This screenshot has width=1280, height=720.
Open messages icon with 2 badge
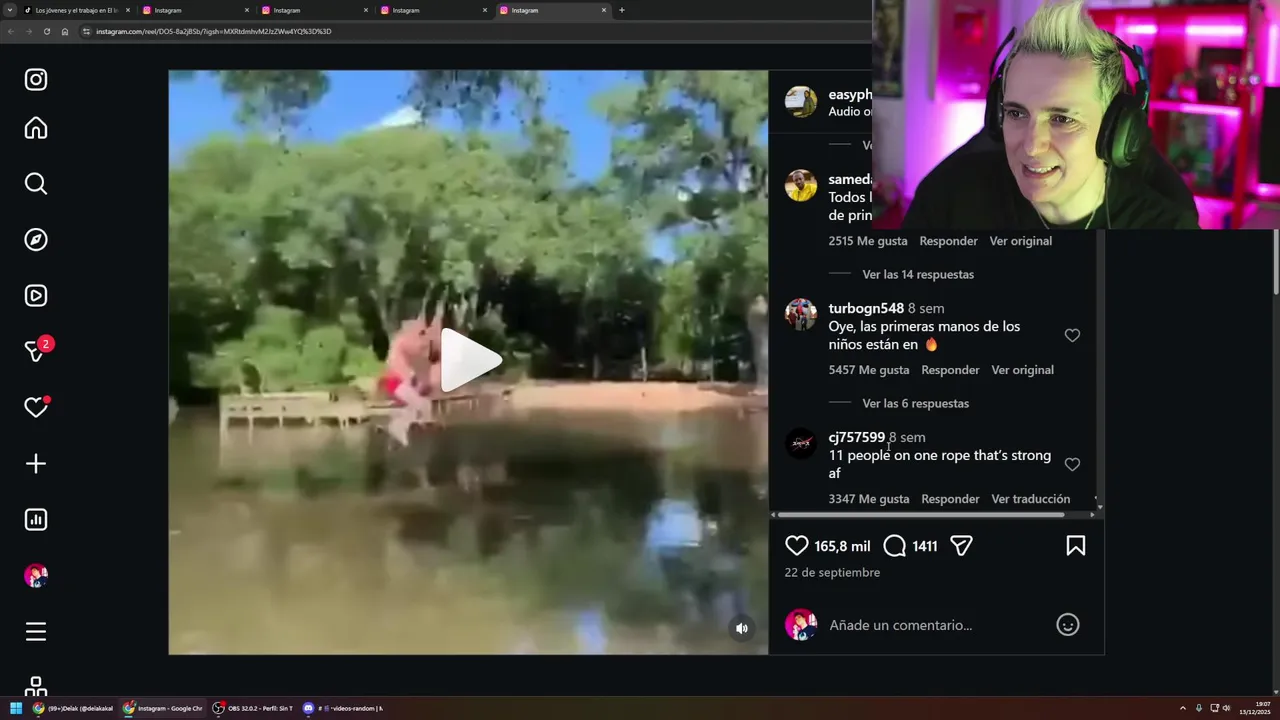point(37,350)
